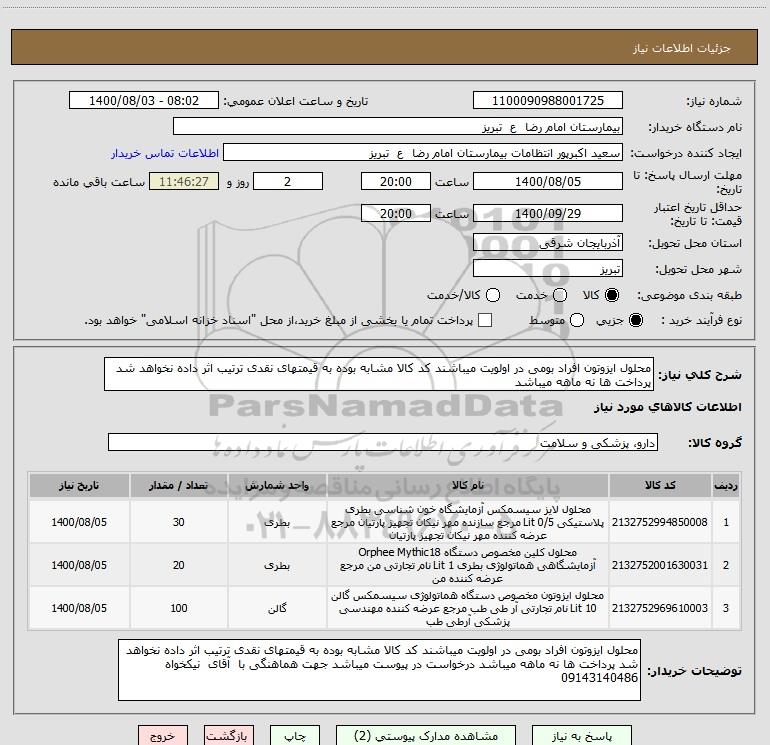770x745 pixels.
Task: Select the جزیی purchase type radio
Action: pyautogui.click(x=635, y=320)
